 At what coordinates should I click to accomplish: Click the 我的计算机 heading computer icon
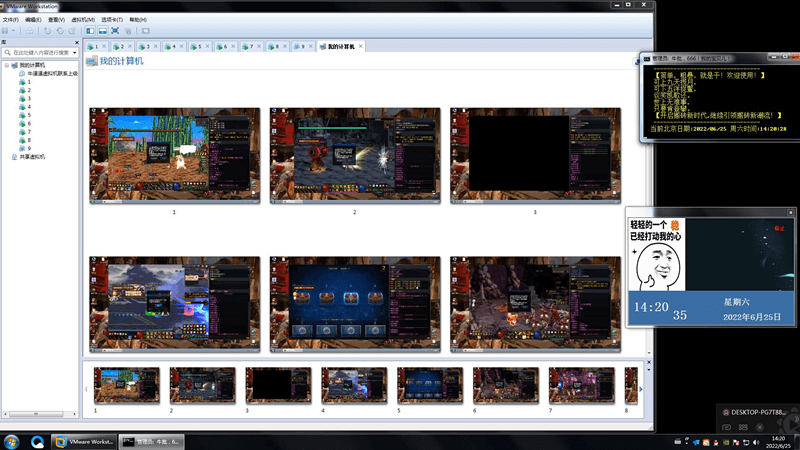click(92, 61)
